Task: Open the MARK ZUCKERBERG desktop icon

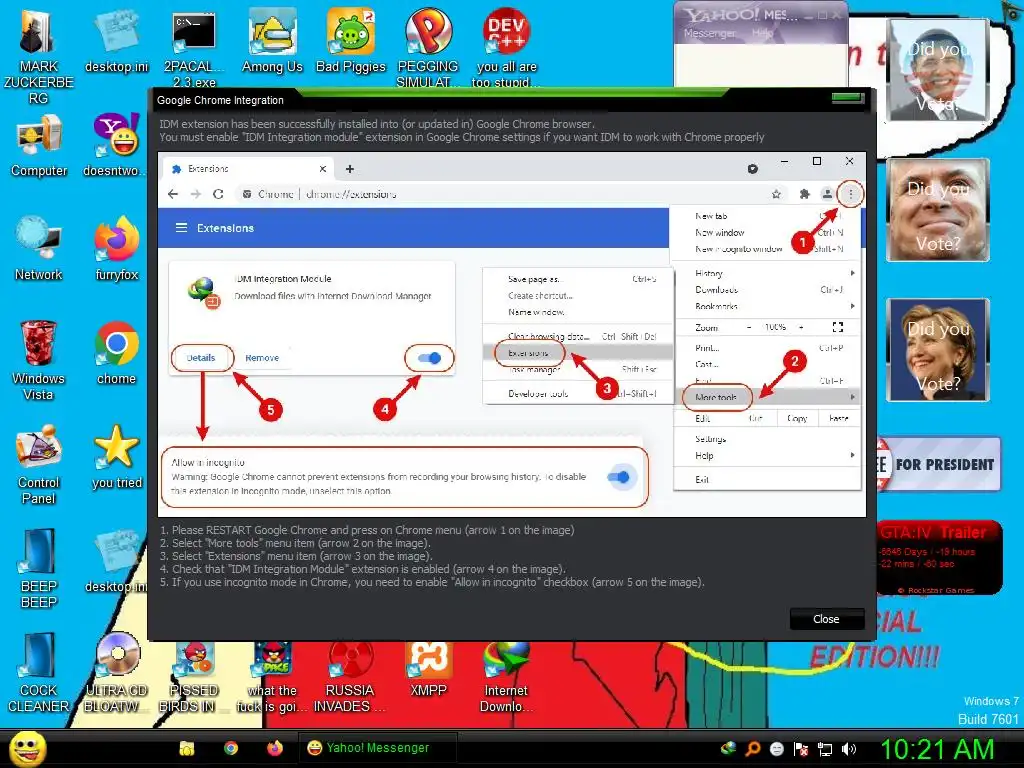Action: (38, 56)
